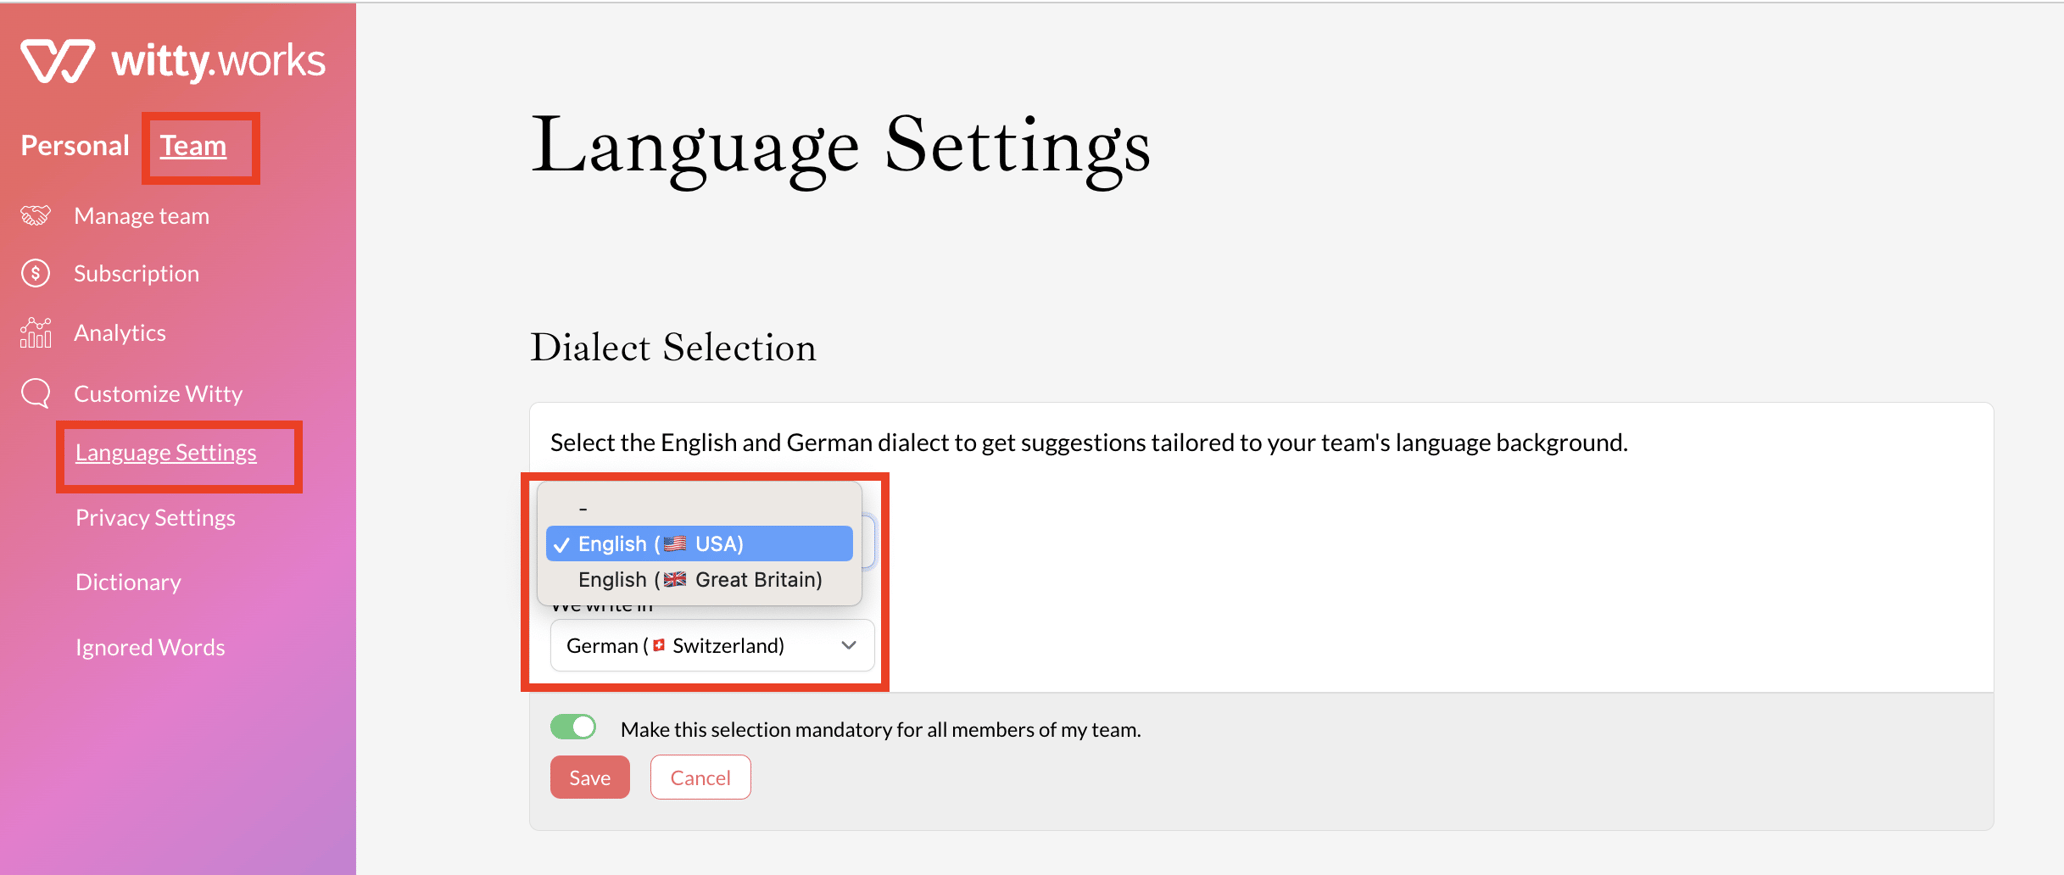This screenshot has height=875, width=2064.
Task: Click the chevron on German dropdown
Action: 848,646
